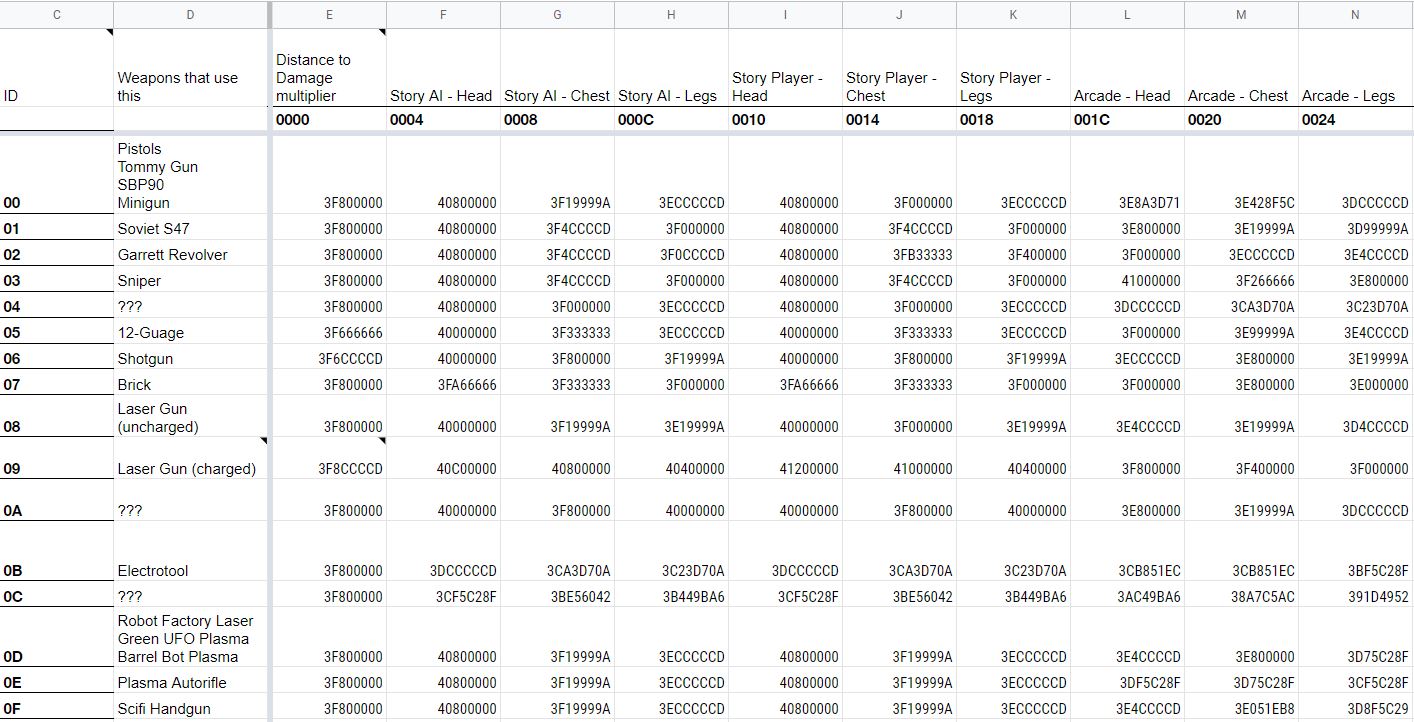
Task: Click the column N header letter
Action: [x=1355, y=14]
